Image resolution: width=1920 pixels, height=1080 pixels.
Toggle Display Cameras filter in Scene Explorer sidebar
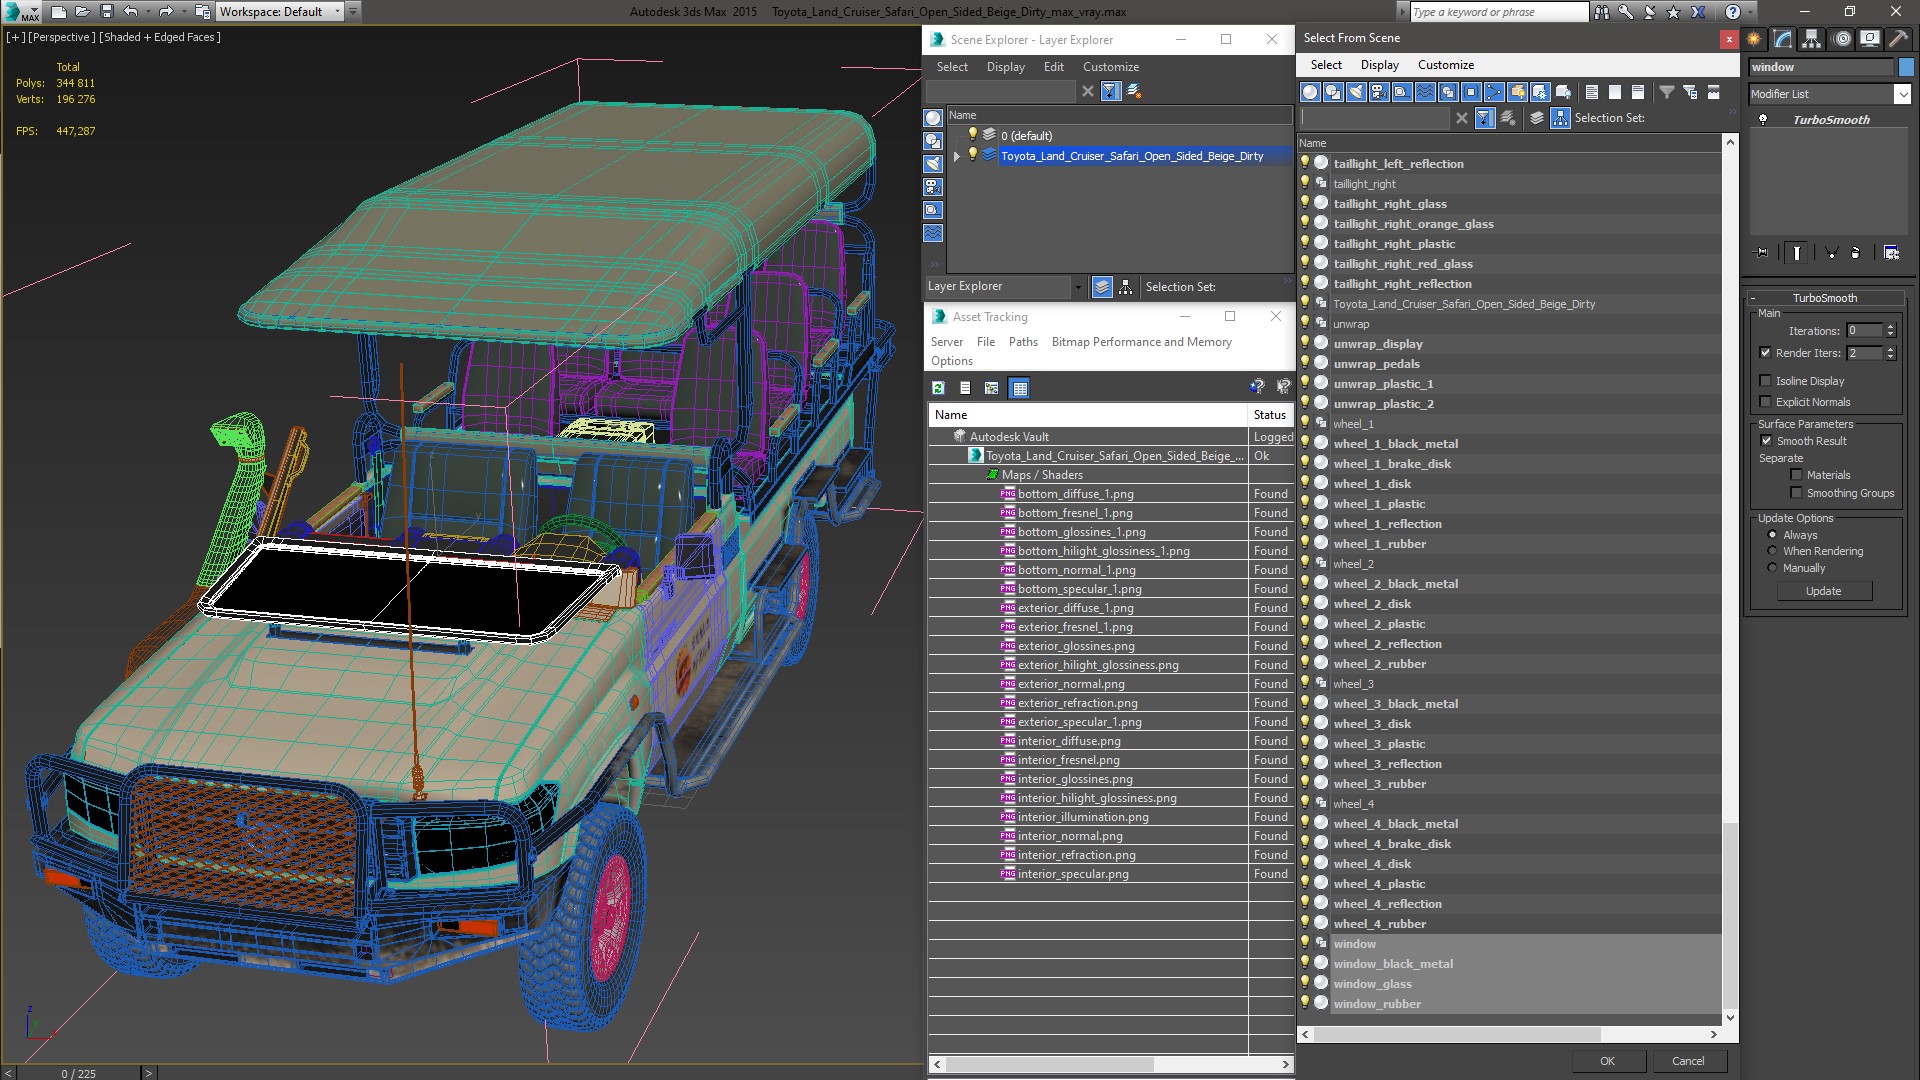coord(933,187)
